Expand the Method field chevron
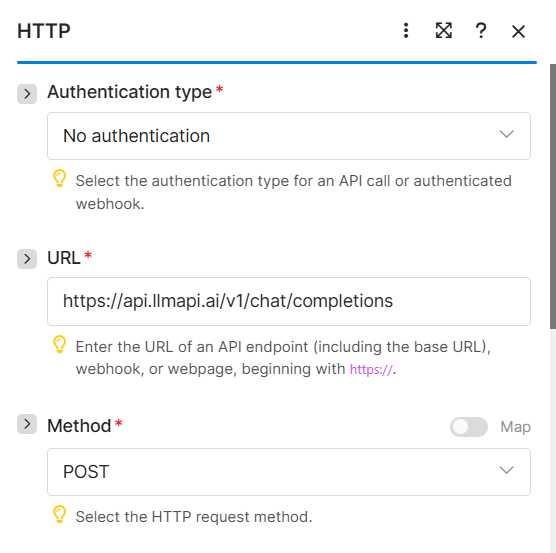556x553 pixels. pos(27,424)
